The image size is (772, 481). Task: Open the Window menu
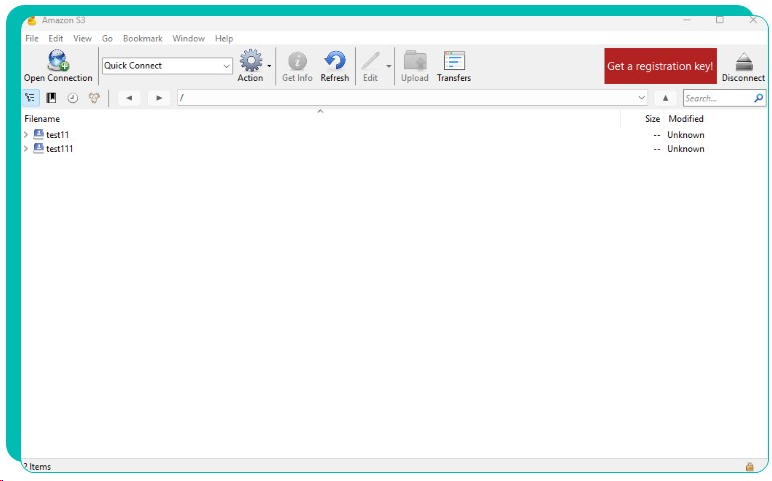[x=189, y=38]
